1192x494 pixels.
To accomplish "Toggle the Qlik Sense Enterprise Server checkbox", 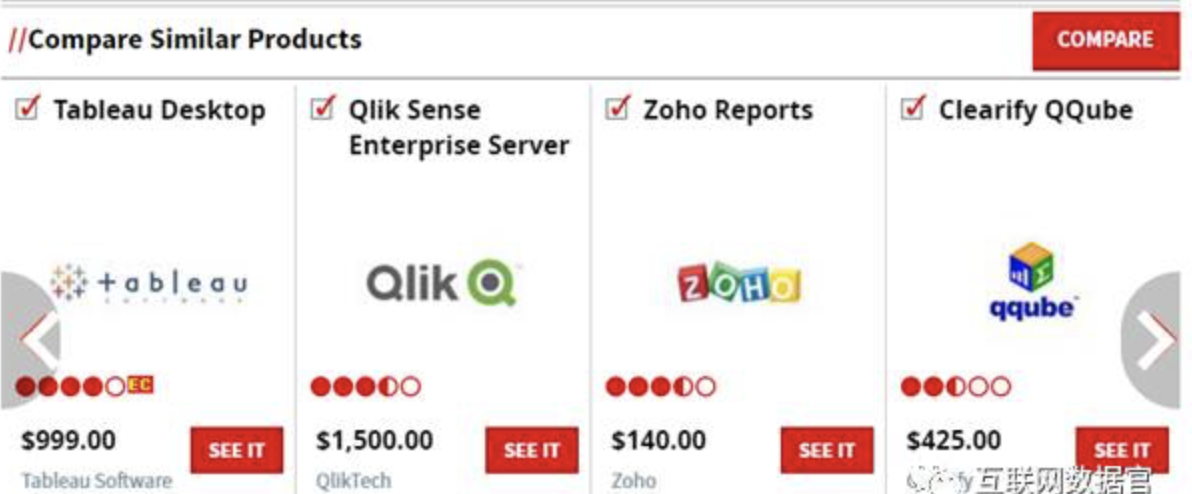I will pyautogui.click(x=322, y=108).
